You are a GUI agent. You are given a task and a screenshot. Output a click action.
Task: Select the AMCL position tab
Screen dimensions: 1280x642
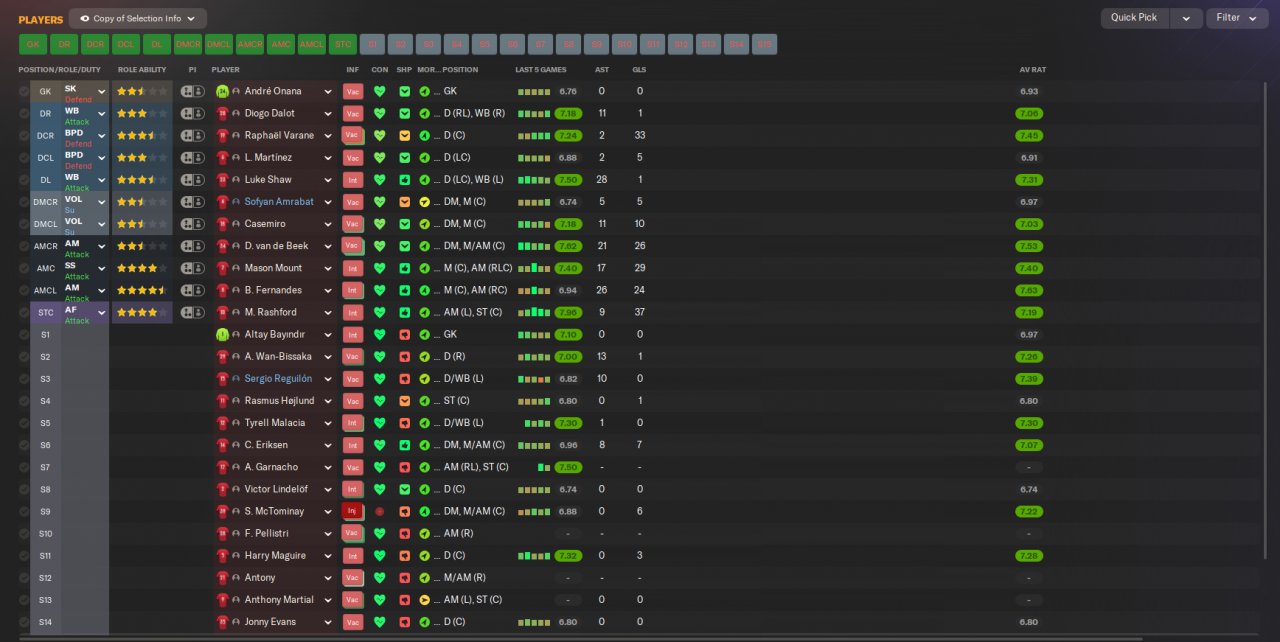312,44
